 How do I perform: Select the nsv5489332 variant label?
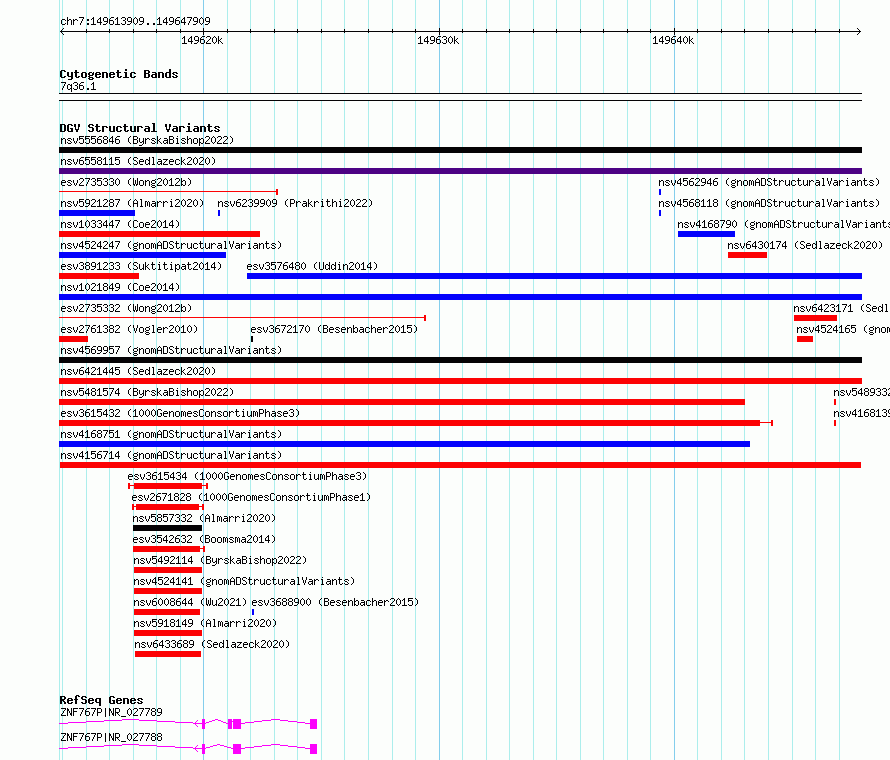tap(861, 392)
